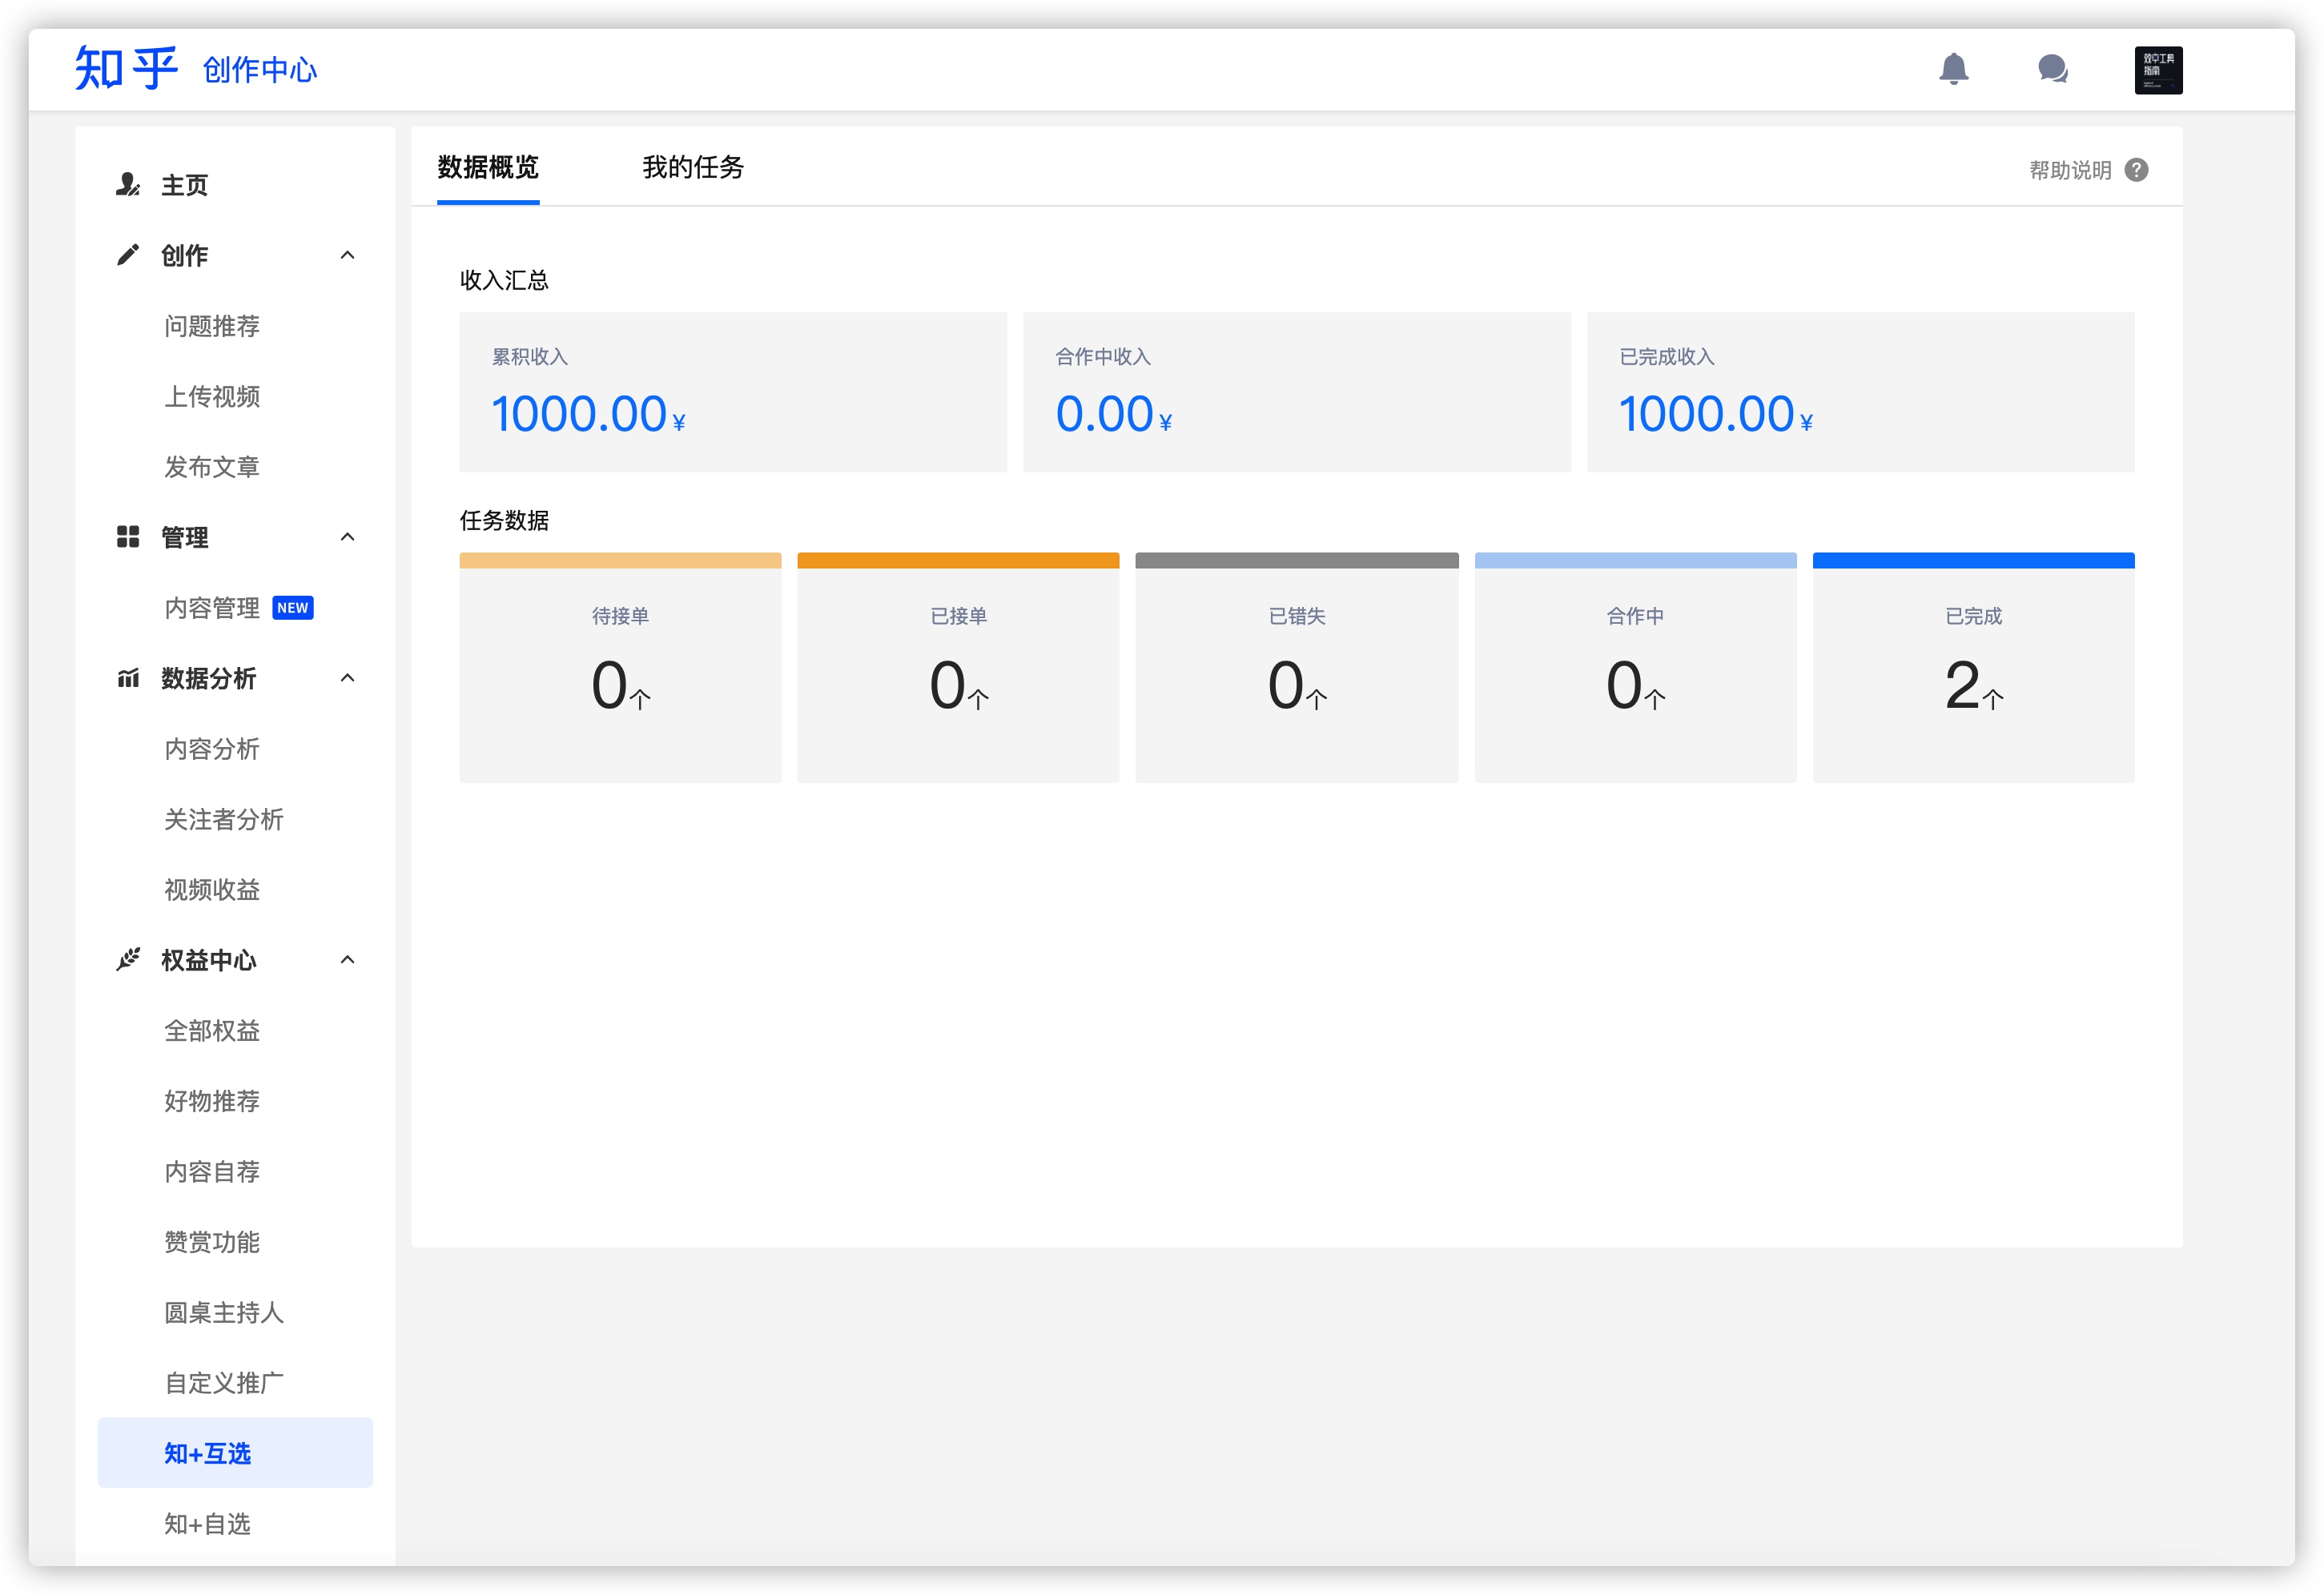The width and height of the screenshot is (2324, 1595).
Task: Collapse the 创作 section chevron
Action: point(347,255)
